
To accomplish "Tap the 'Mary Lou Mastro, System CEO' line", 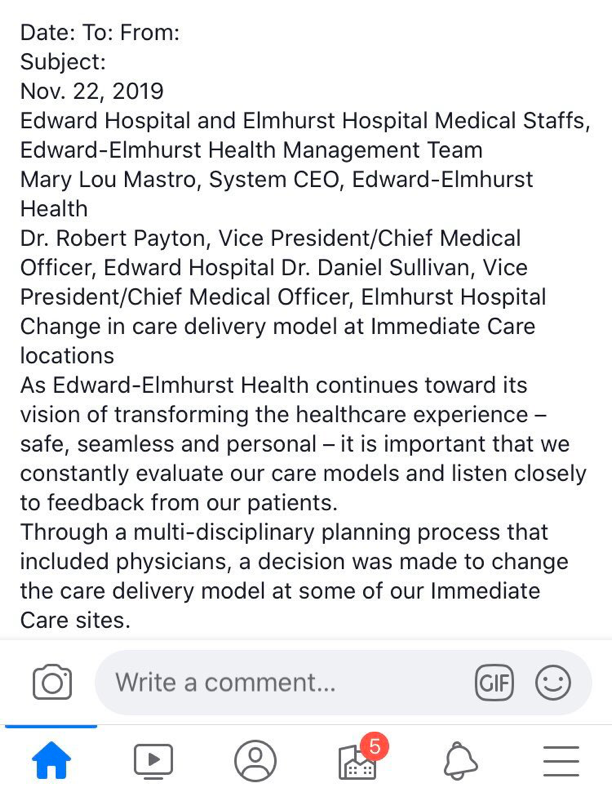I will [277, 180].
